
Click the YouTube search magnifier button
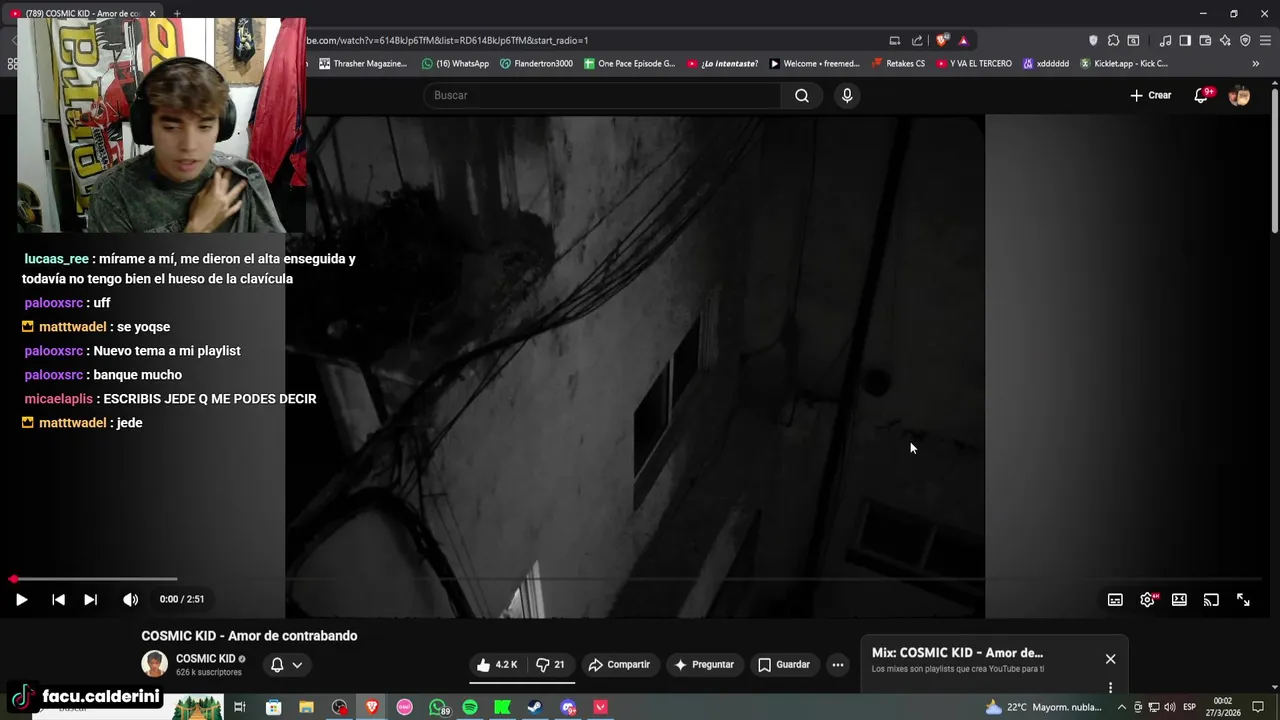point(802,95)
